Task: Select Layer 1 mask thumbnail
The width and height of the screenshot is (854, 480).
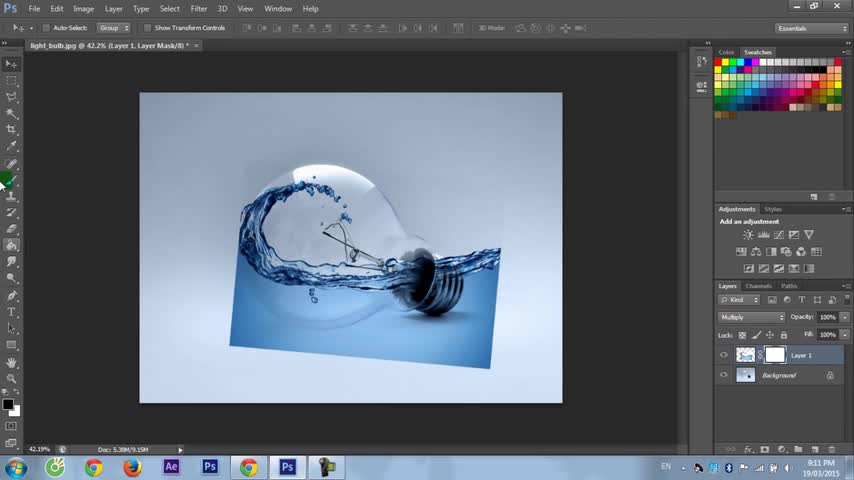Action: 775,355
